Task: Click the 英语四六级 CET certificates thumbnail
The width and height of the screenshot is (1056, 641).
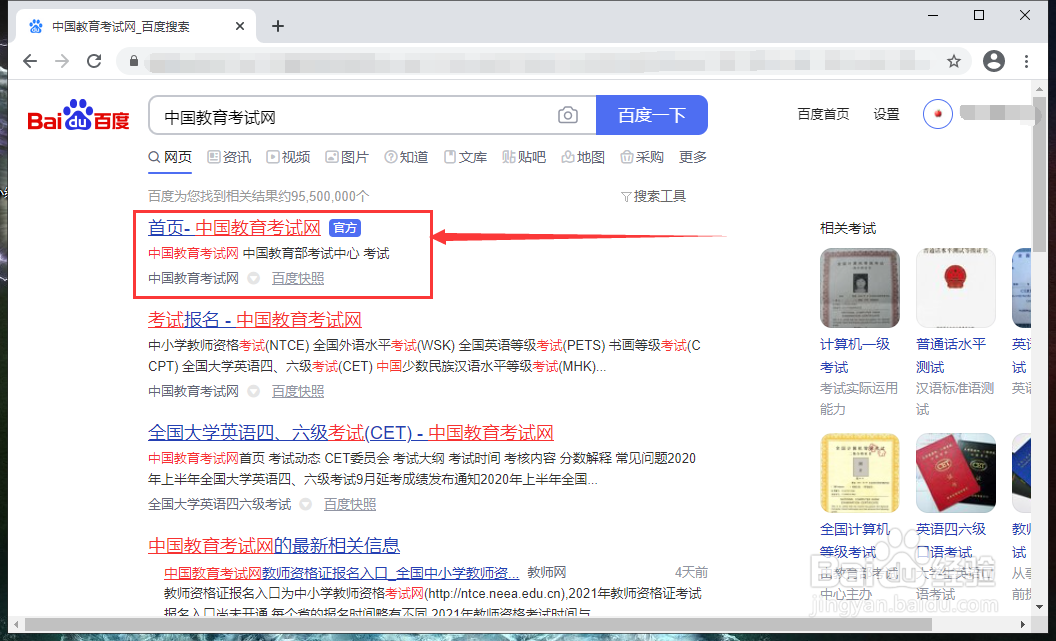Action: [956, 473]
